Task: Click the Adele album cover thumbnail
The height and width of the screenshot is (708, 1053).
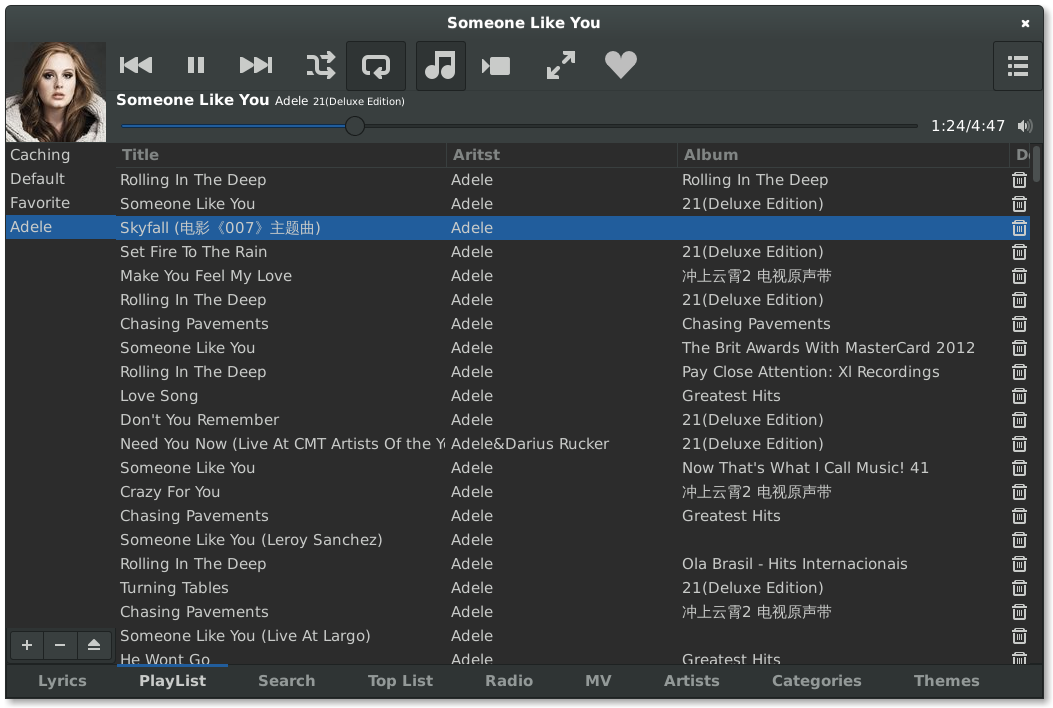Action: [x=56, y=92]
